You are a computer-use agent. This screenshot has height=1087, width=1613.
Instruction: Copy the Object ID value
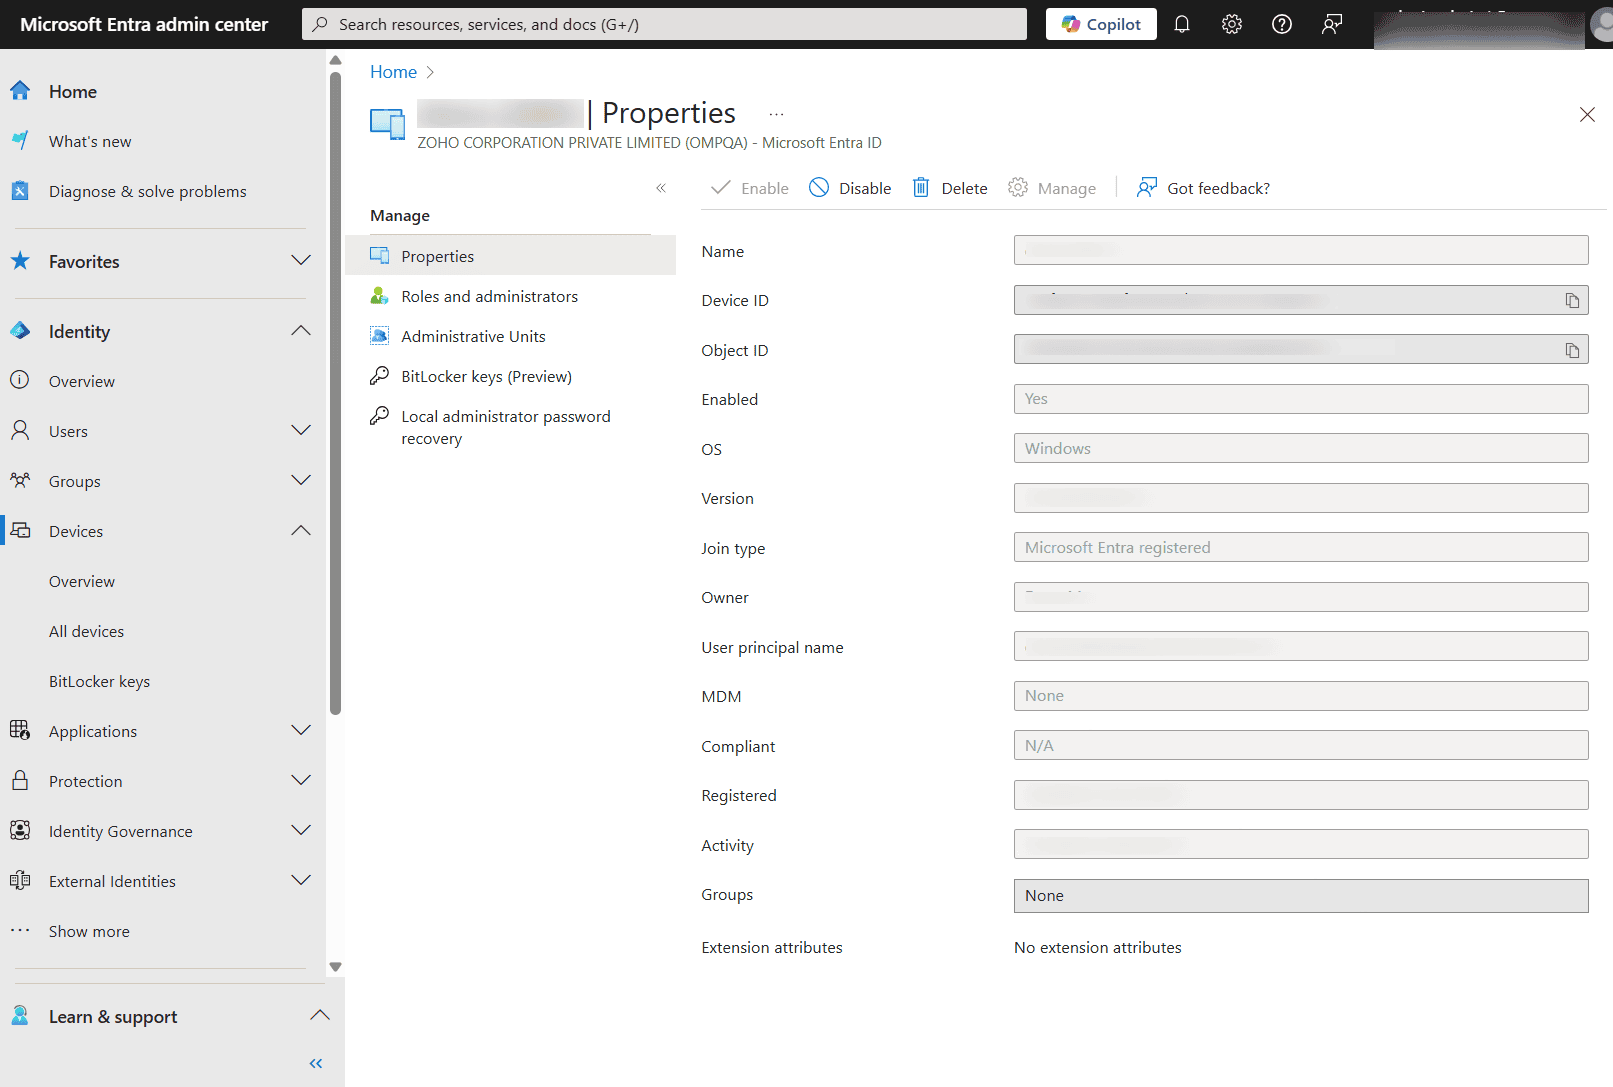tap(1572, 350)
